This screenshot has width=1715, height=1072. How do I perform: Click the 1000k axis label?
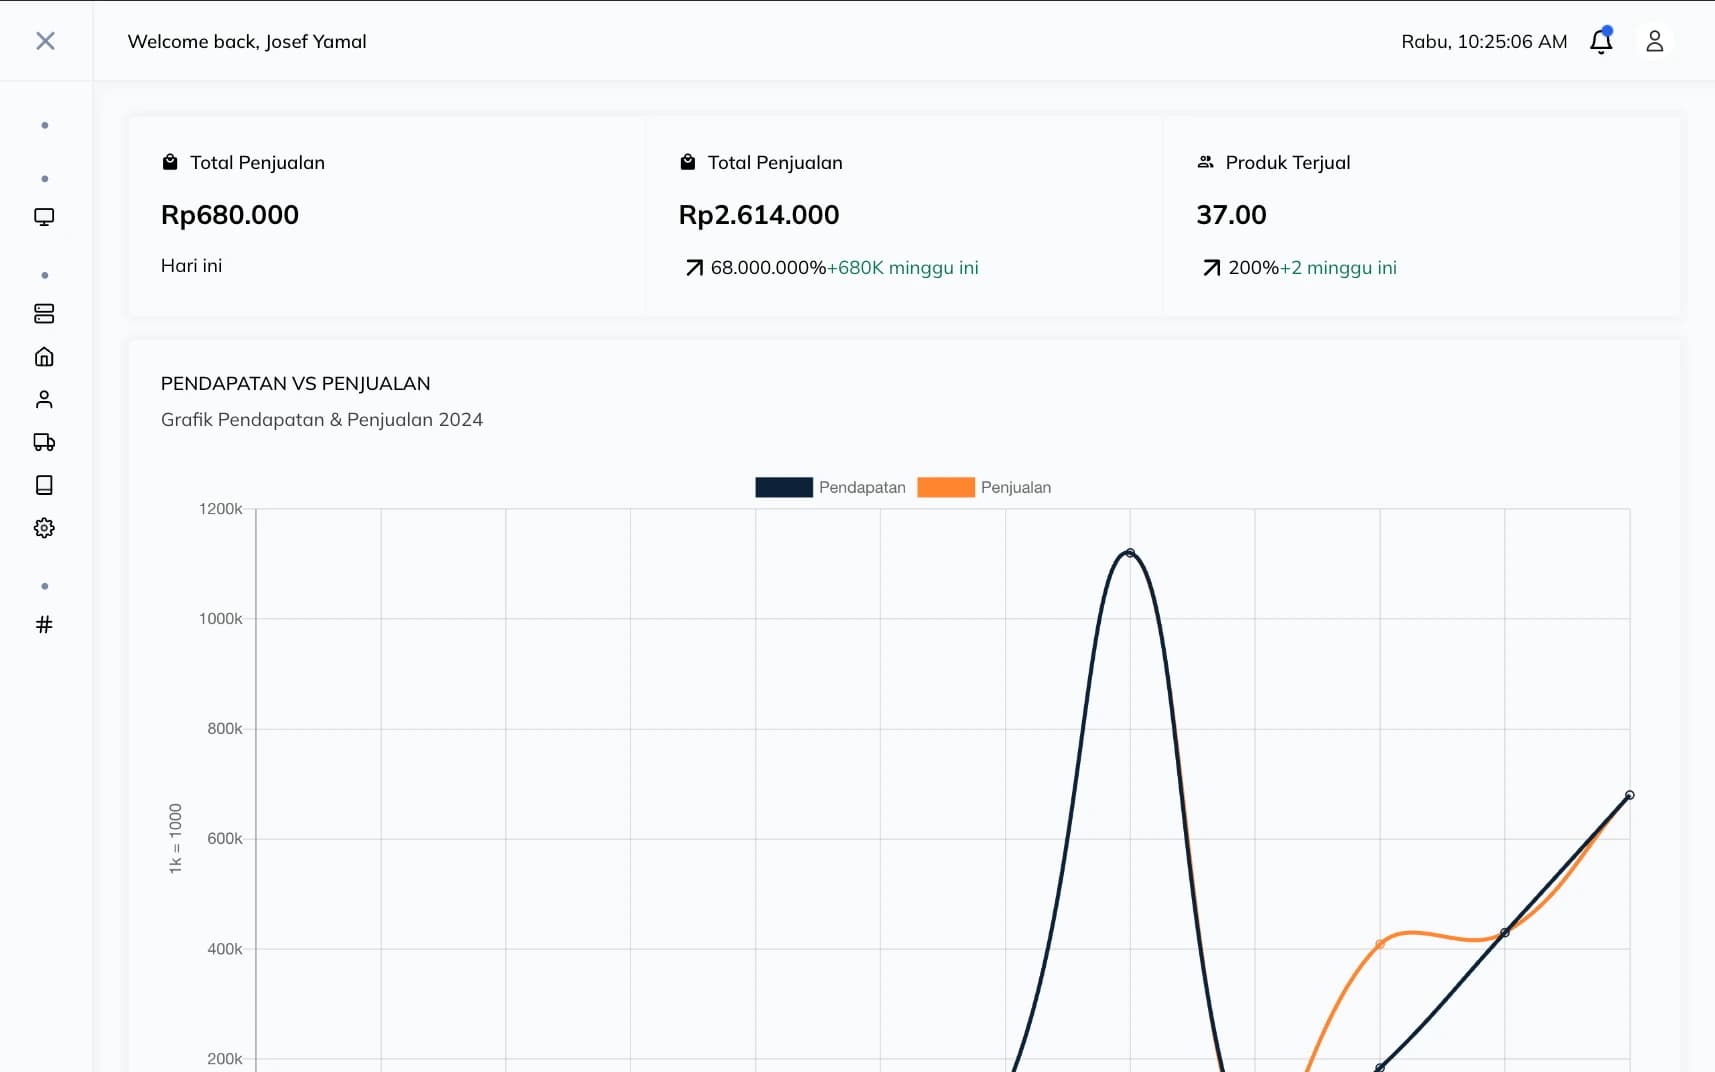(x=220, y=619)
